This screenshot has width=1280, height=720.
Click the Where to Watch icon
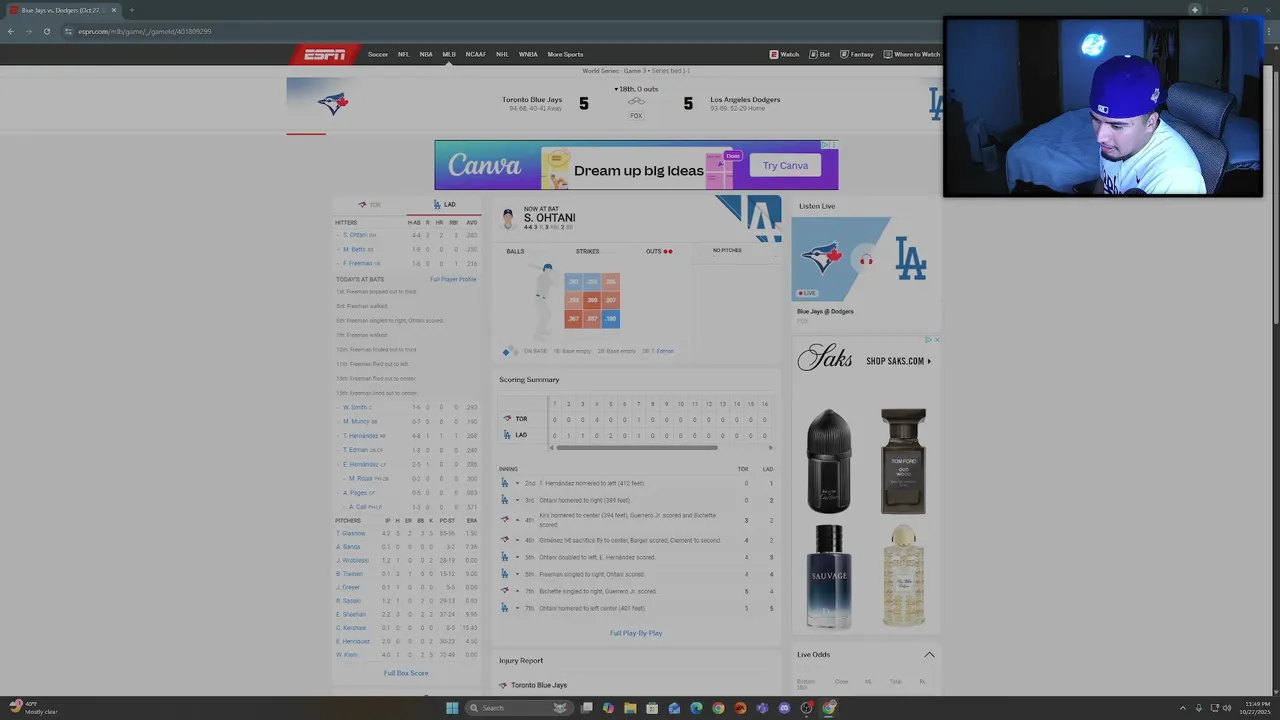[888, 54]
